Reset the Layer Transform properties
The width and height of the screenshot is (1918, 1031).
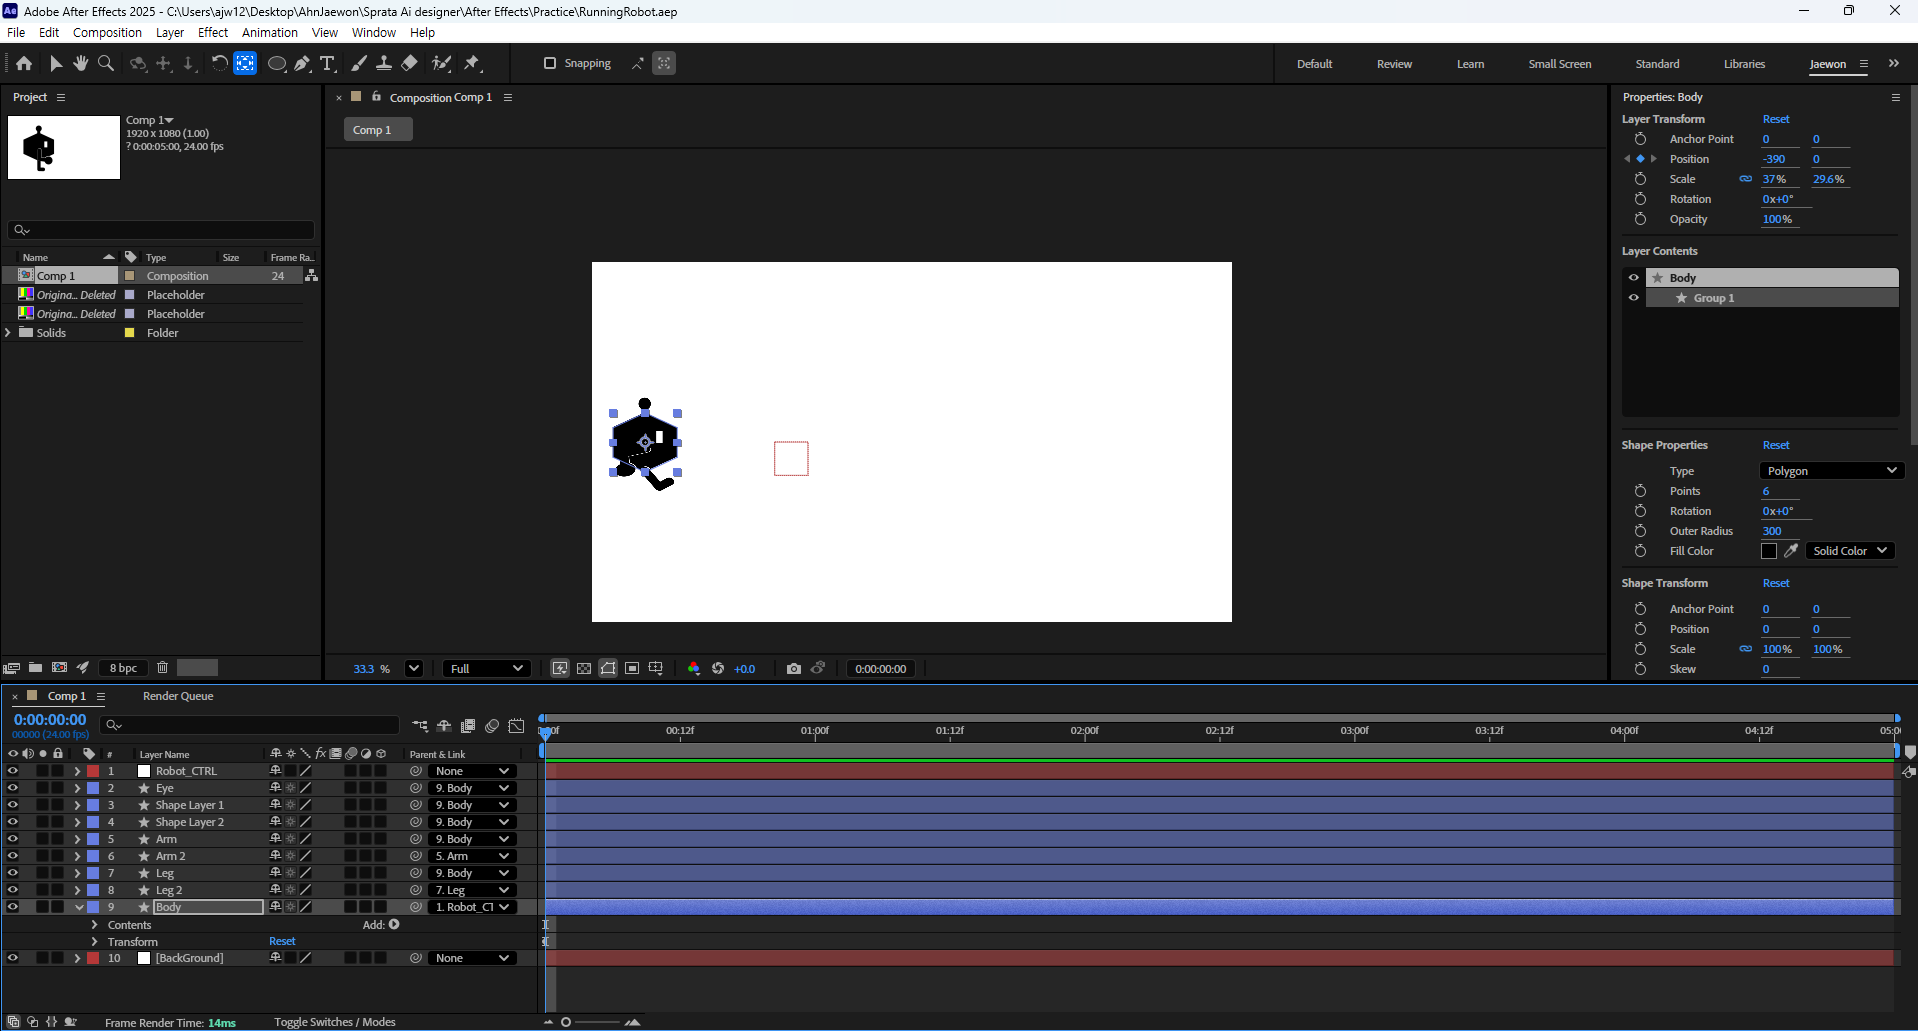[x=1776, y=119]
